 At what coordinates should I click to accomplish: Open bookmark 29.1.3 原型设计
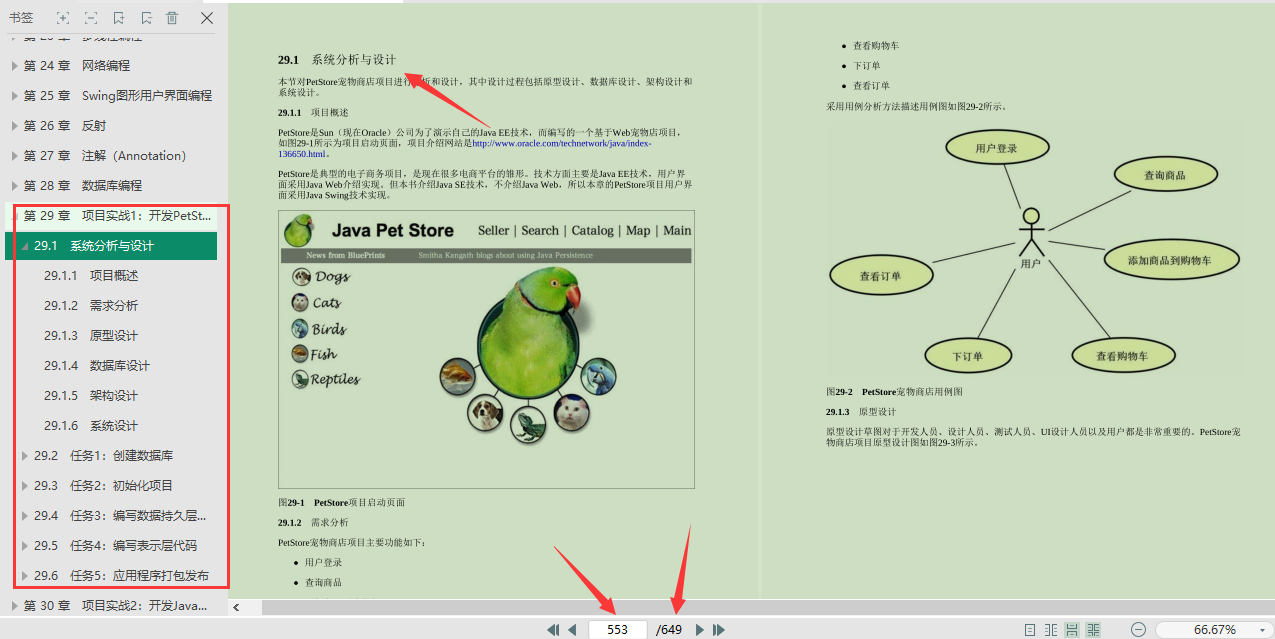(x=91, y=336)
